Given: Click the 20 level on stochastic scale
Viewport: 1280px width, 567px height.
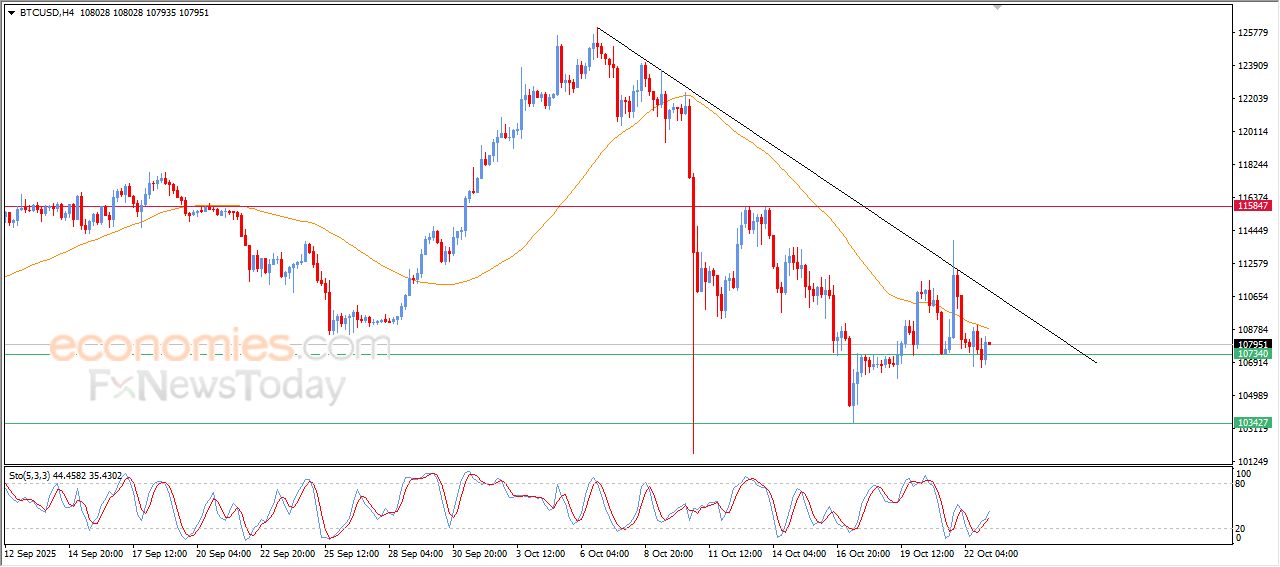Looking at the screenshot, I should click(x=1242, y=527).
